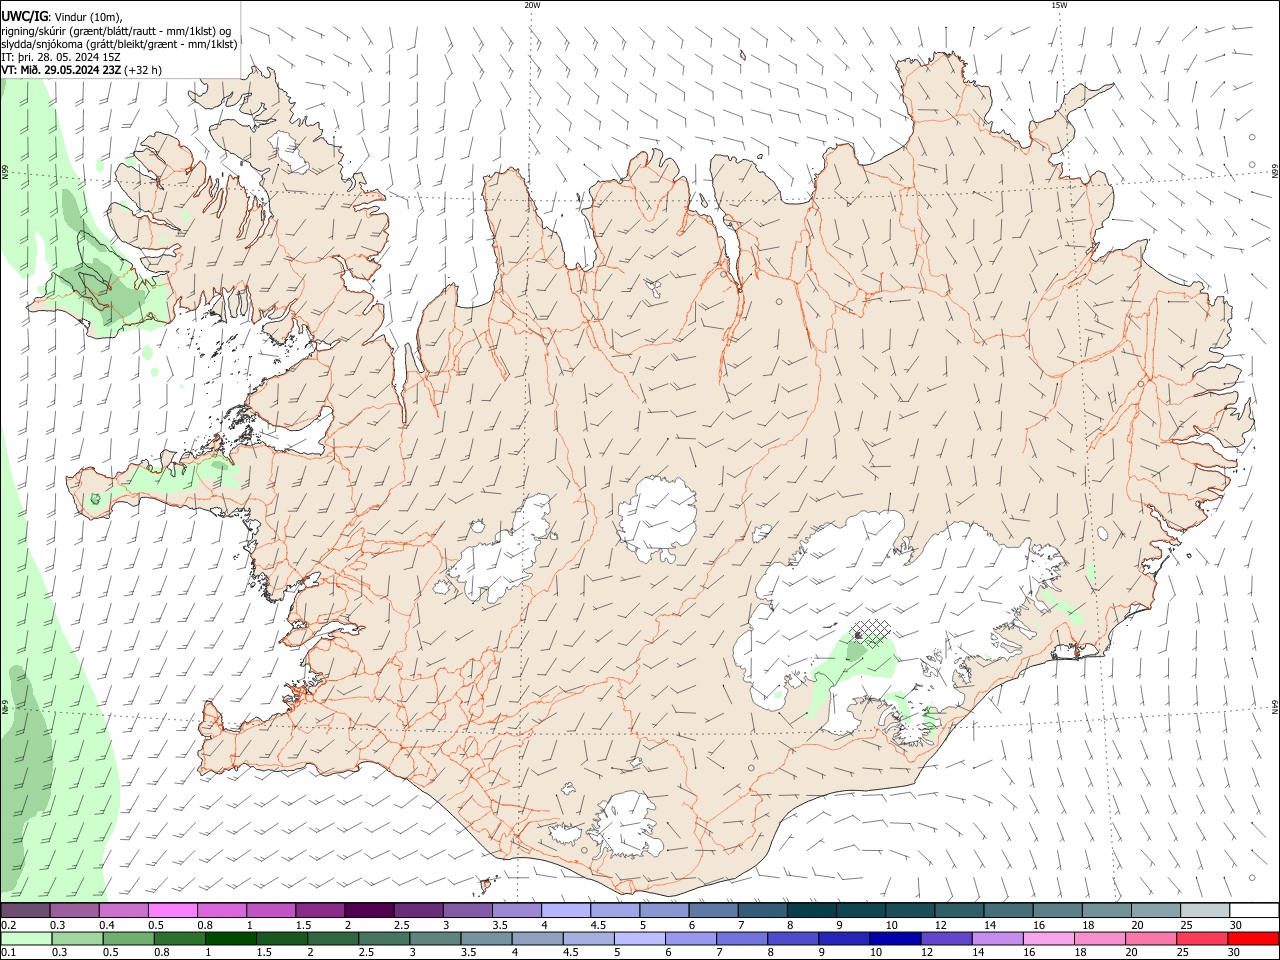
Task: Pick the upper scale swatch between 6 and 7
Action: [714, 910]
